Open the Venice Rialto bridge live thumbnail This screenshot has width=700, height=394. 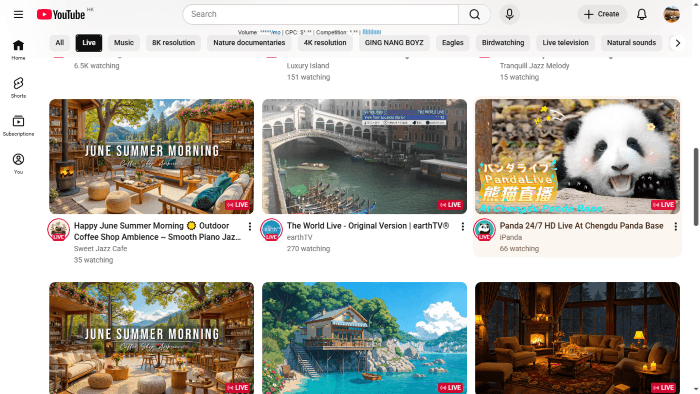point(364,157)
